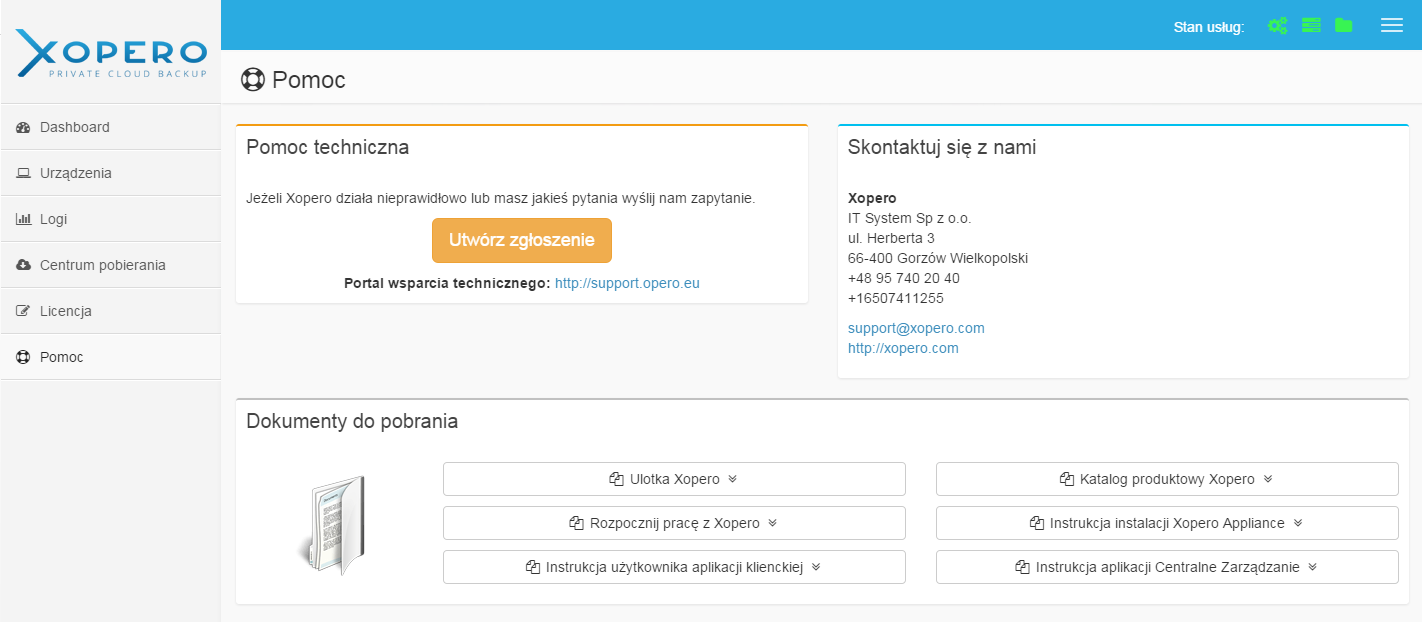The width and height of the screenshot is (1422, 622).
Task: Click the phone number +16507411255
Action: click(896, 298)
